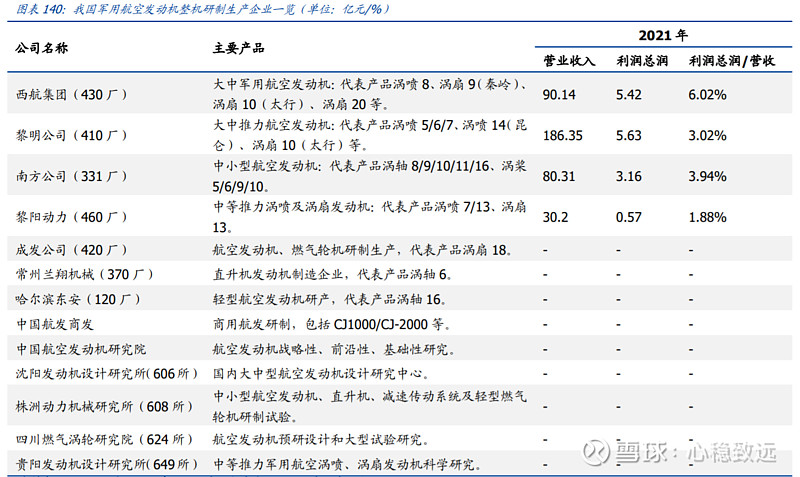Click product text 轻型航空发动机研产，代表产品涡轴 16

coord(330,299)
